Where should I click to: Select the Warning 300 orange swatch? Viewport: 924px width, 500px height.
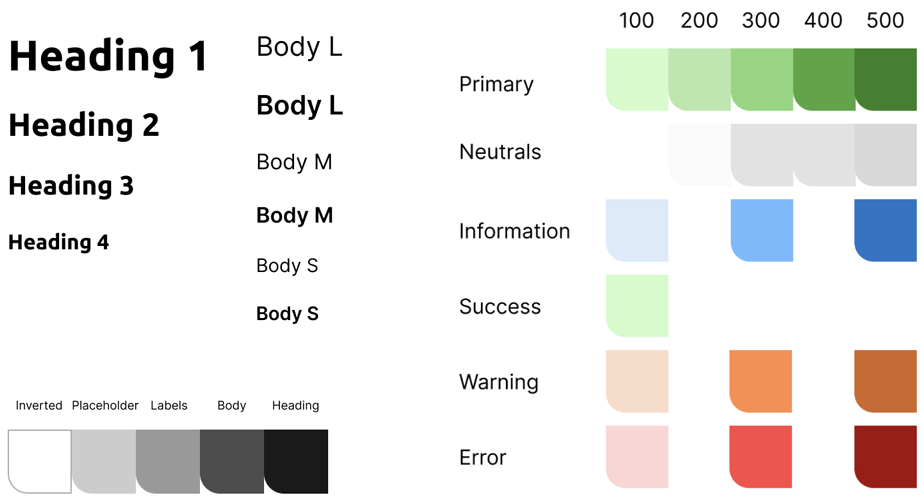(x=762, y=381)
